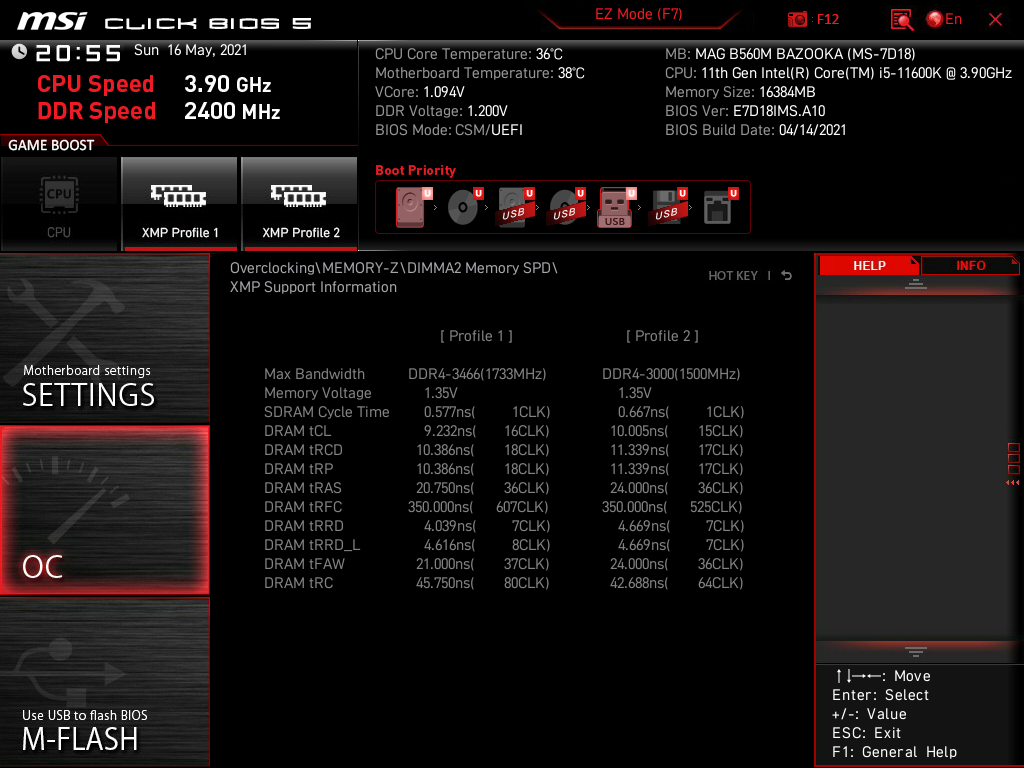The height and width of the screenshot is (768, 1024).
Task: Click the 607CLK) tRFC Profile 1 value
Action: 521,506
